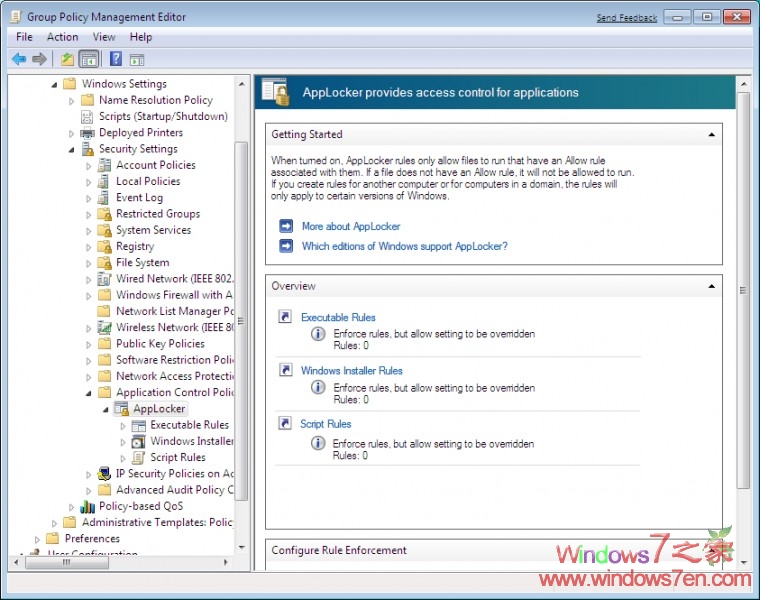Select Registry tree item

pyautogui.click(x=135, y=247)
